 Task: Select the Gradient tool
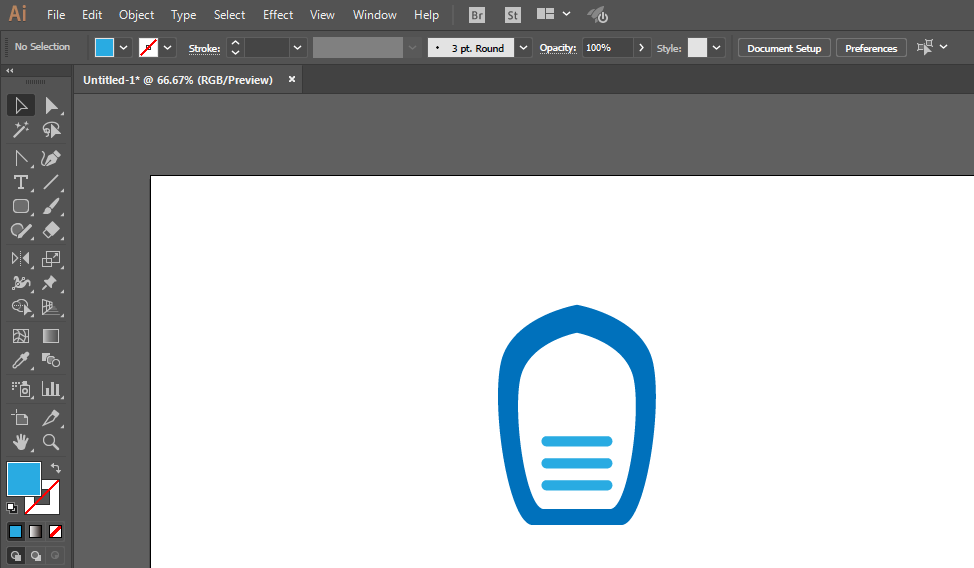point(51,336)
